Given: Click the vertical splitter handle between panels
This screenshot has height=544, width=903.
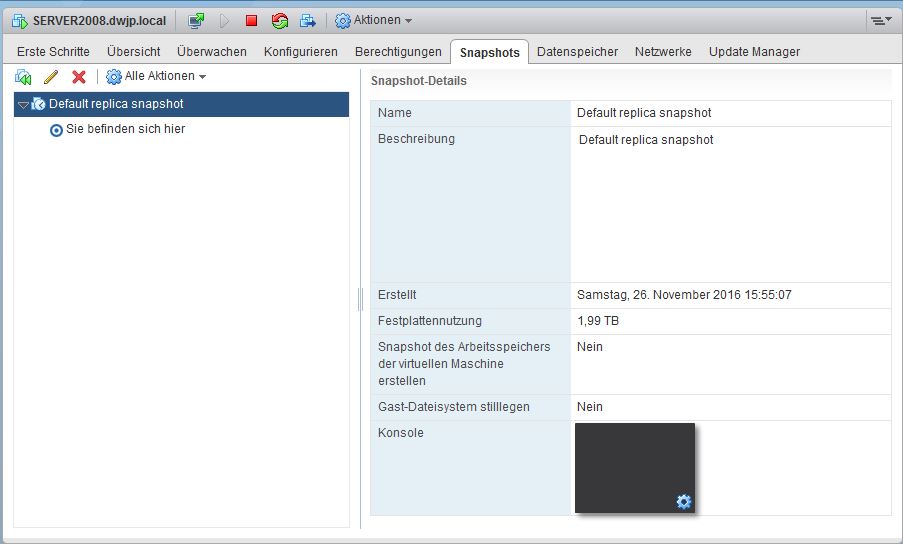Looking at the screenshot, I should (x=360, y=299).
